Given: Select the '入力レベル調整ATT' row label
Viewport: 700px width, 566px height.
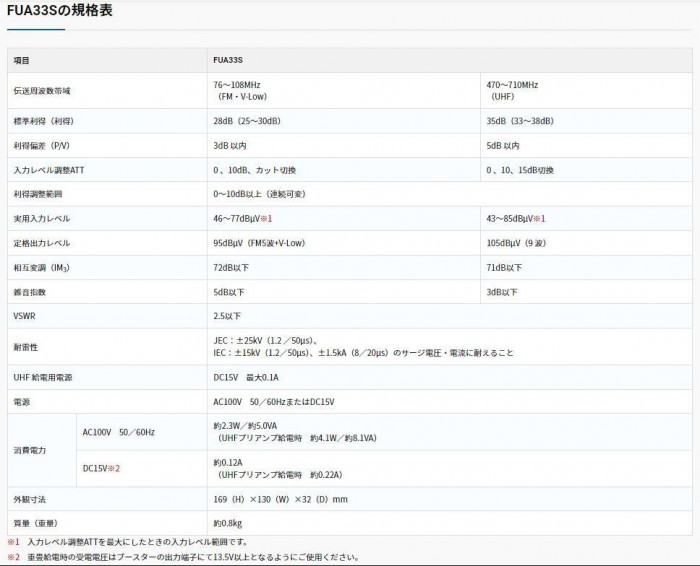Looking at the screenshot, I should click(49, 170).
